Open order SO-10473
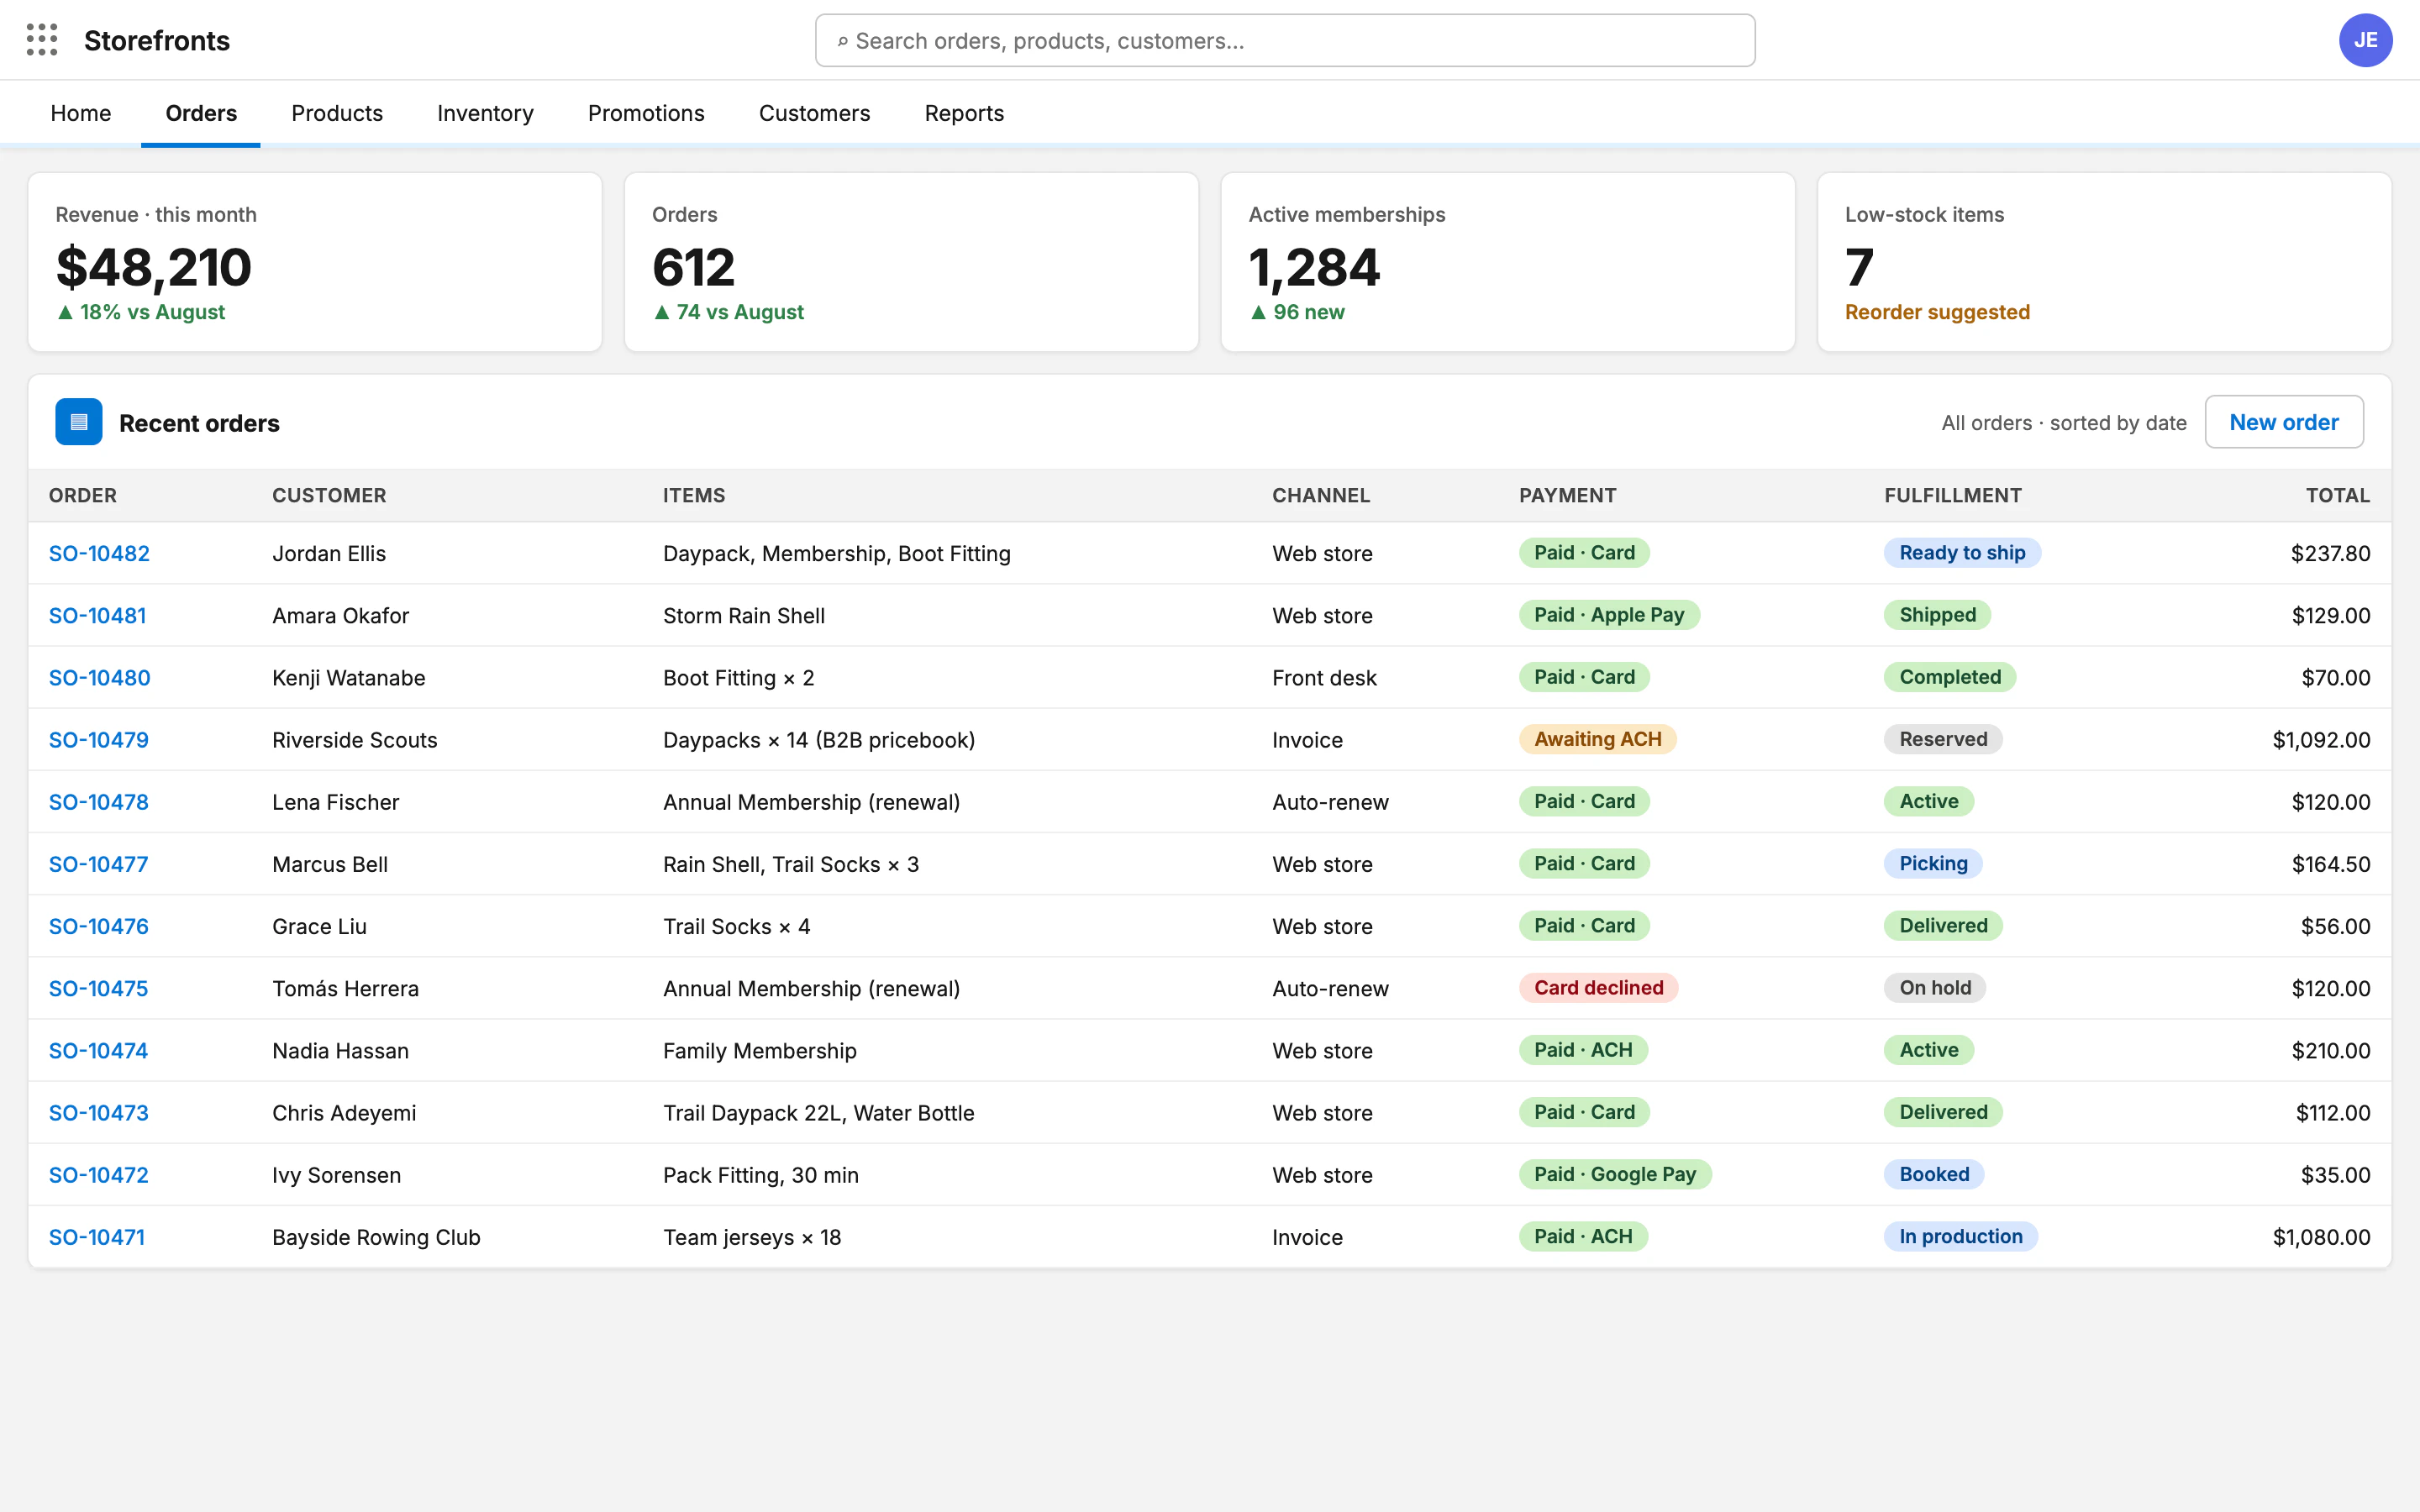2420x1512 pixels. click(98, 1112)
